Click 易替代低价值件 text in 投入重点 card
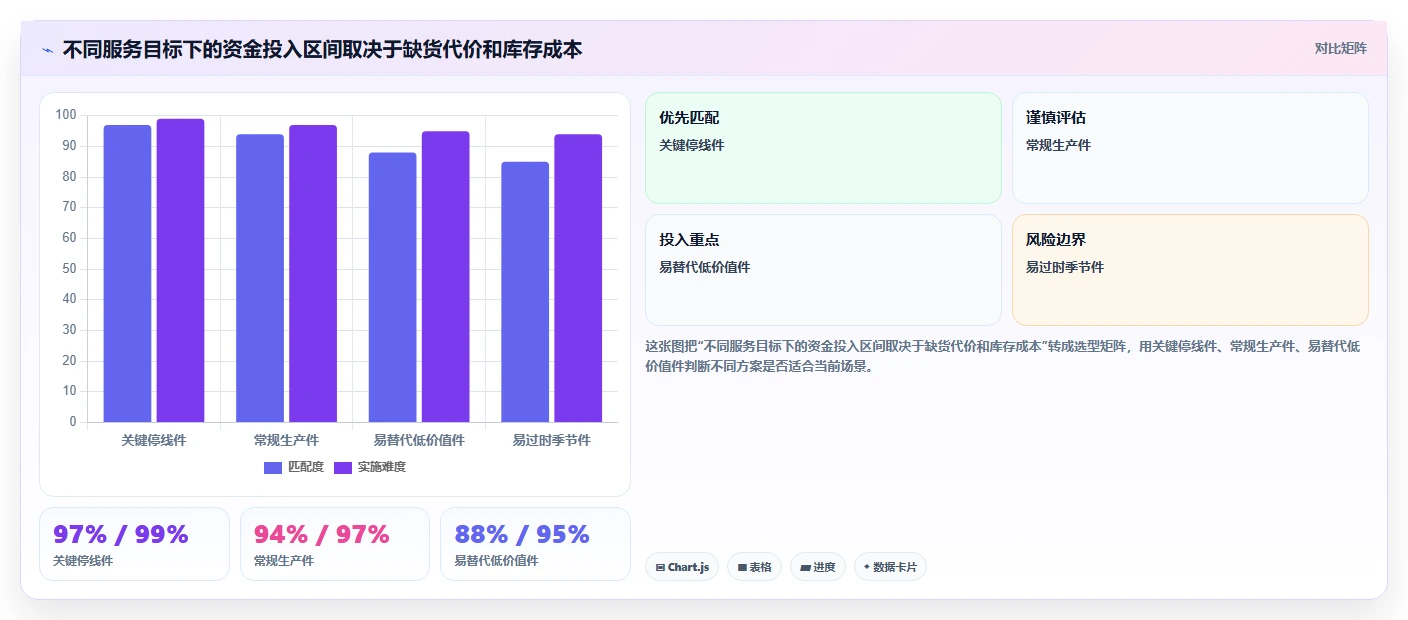The image size is (1408, 620). [705, 267]
